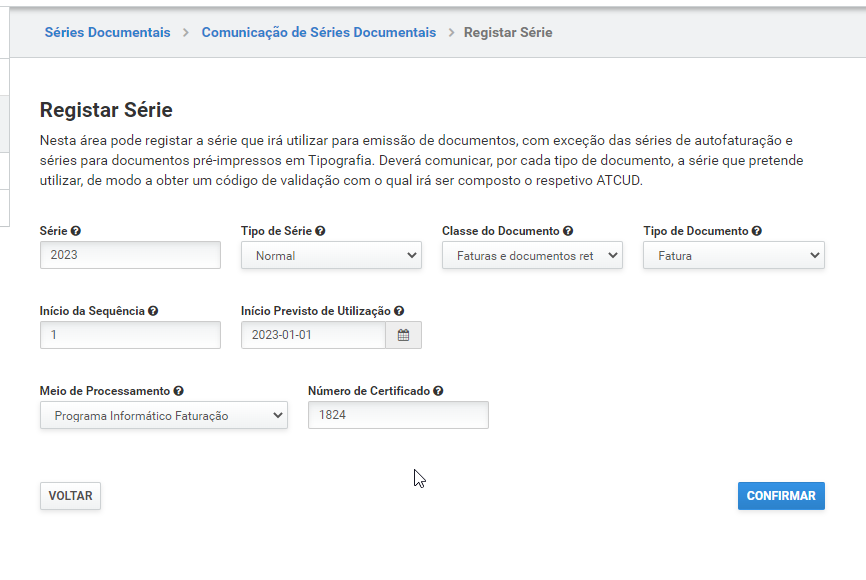The height and width of the screenshot is (580, 866).
Task: Open help icon for Classe do Documento
Action: click(x=568, y=231)
